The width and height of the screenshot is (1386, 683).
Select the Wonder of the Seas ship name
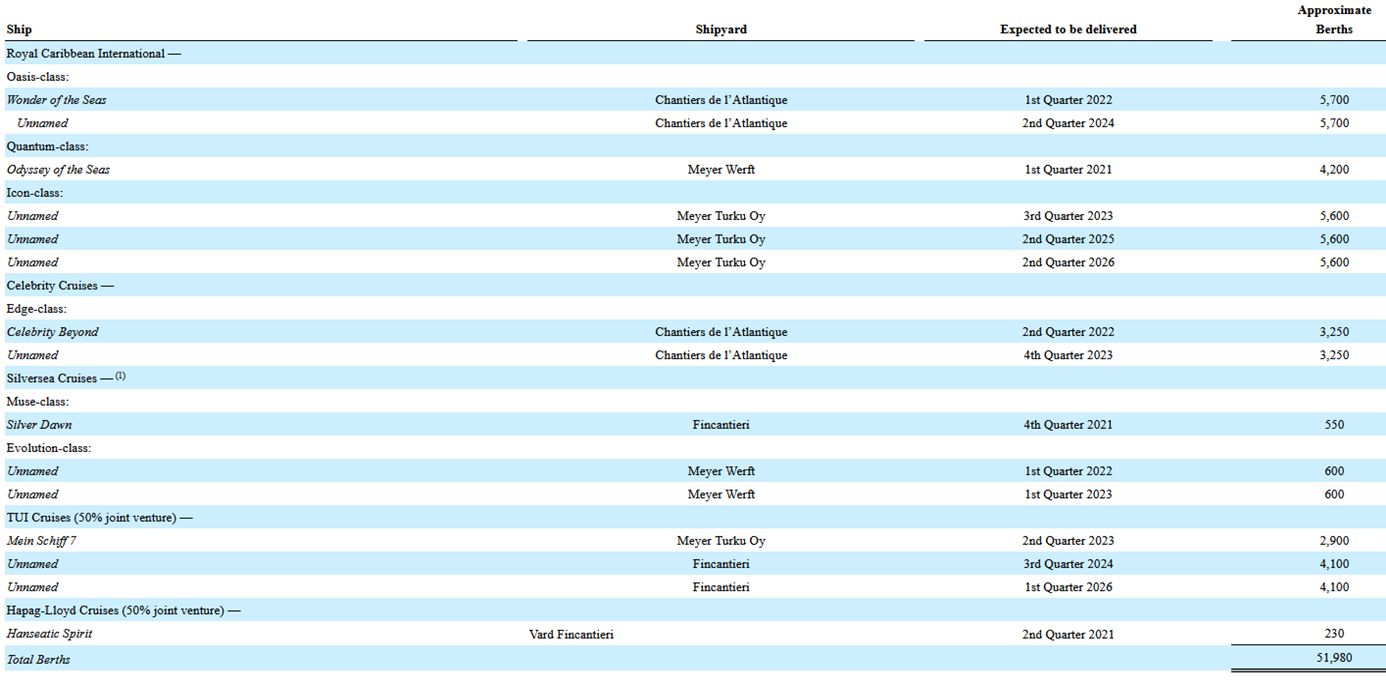[x=56, y=100]
